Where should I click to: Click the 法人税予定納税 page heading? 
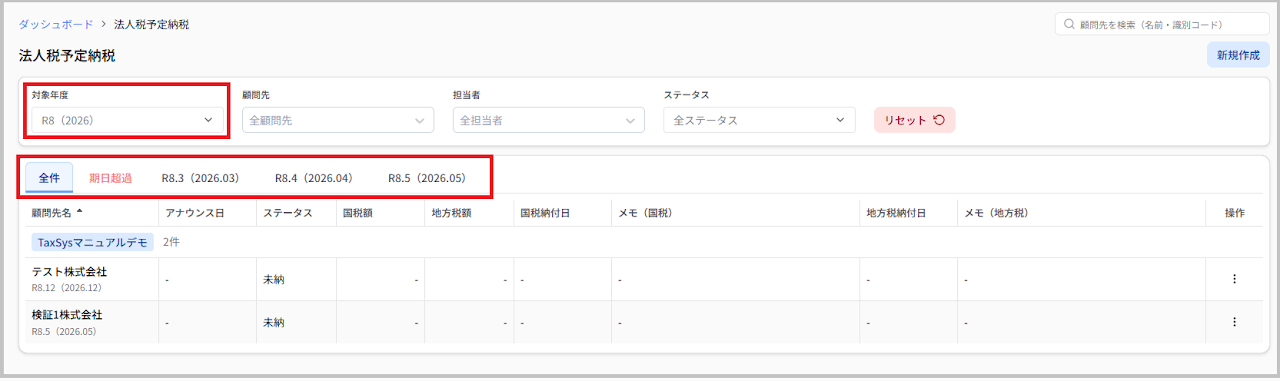click(x=66, y=55)
